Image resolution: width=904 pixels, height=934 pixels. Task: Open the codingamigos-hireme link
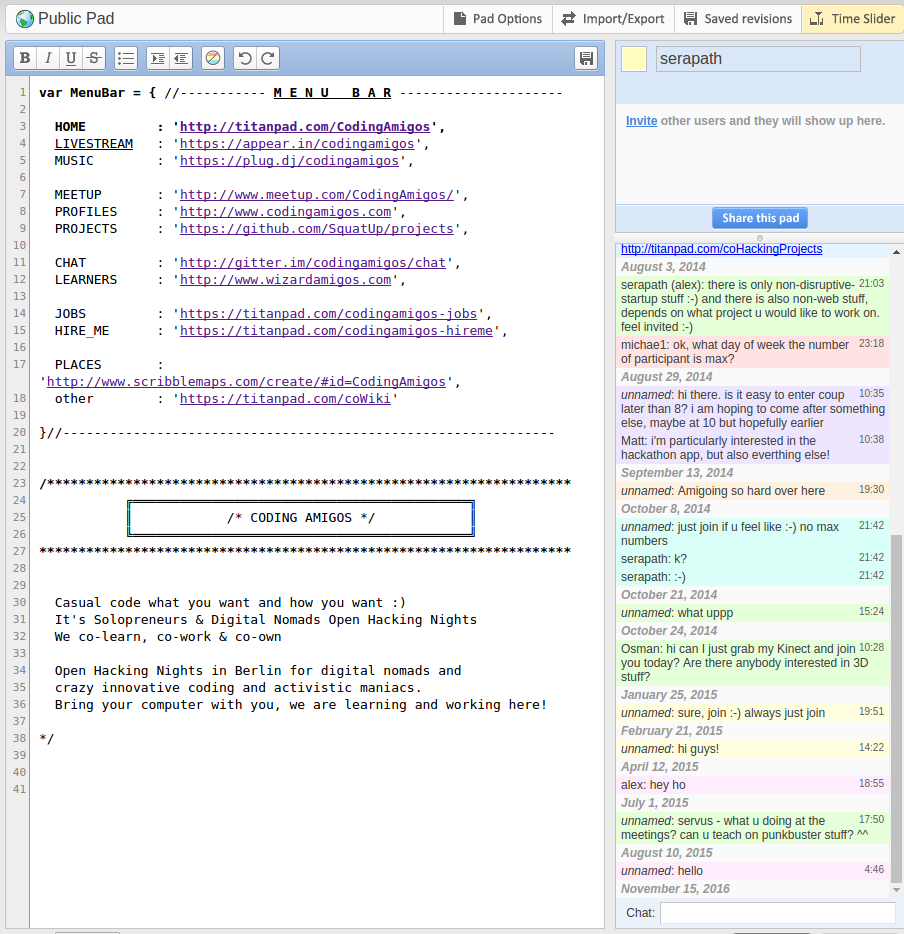click(336, 331)
